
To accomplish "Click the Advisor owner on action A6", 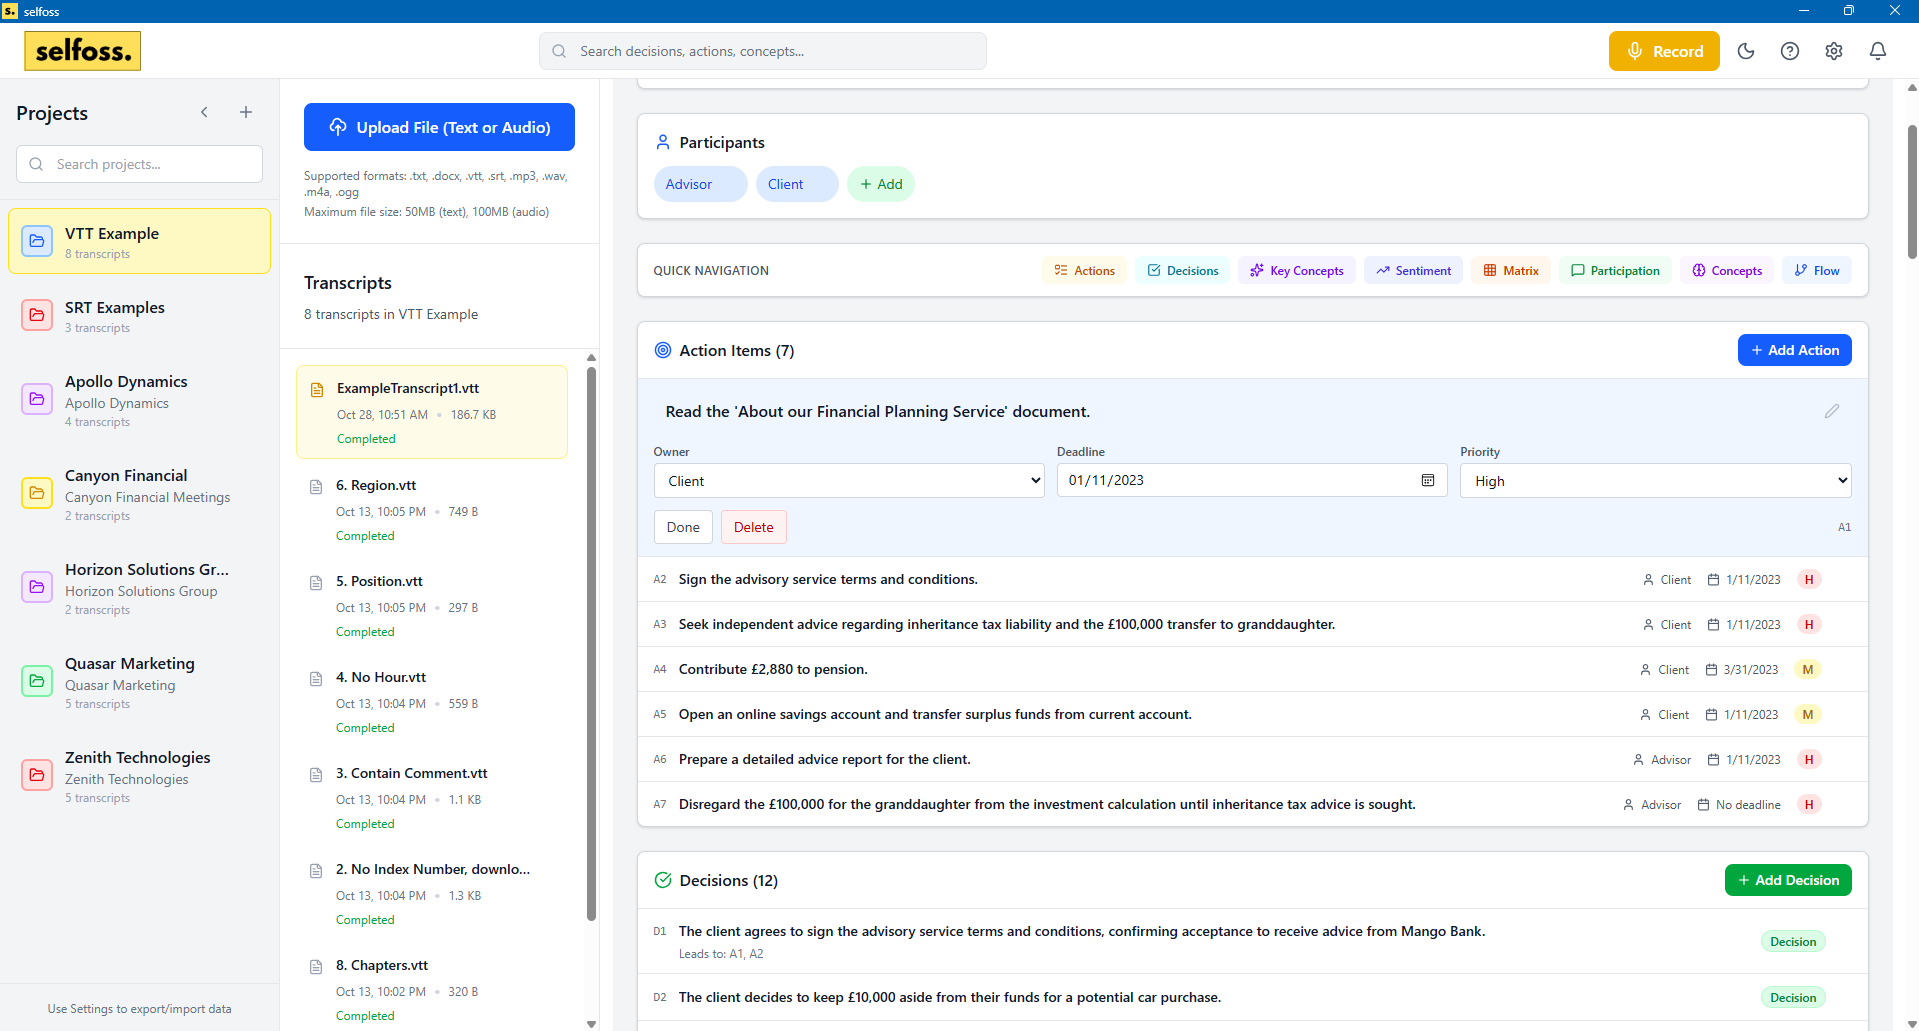I will (x=1662, y=760).
